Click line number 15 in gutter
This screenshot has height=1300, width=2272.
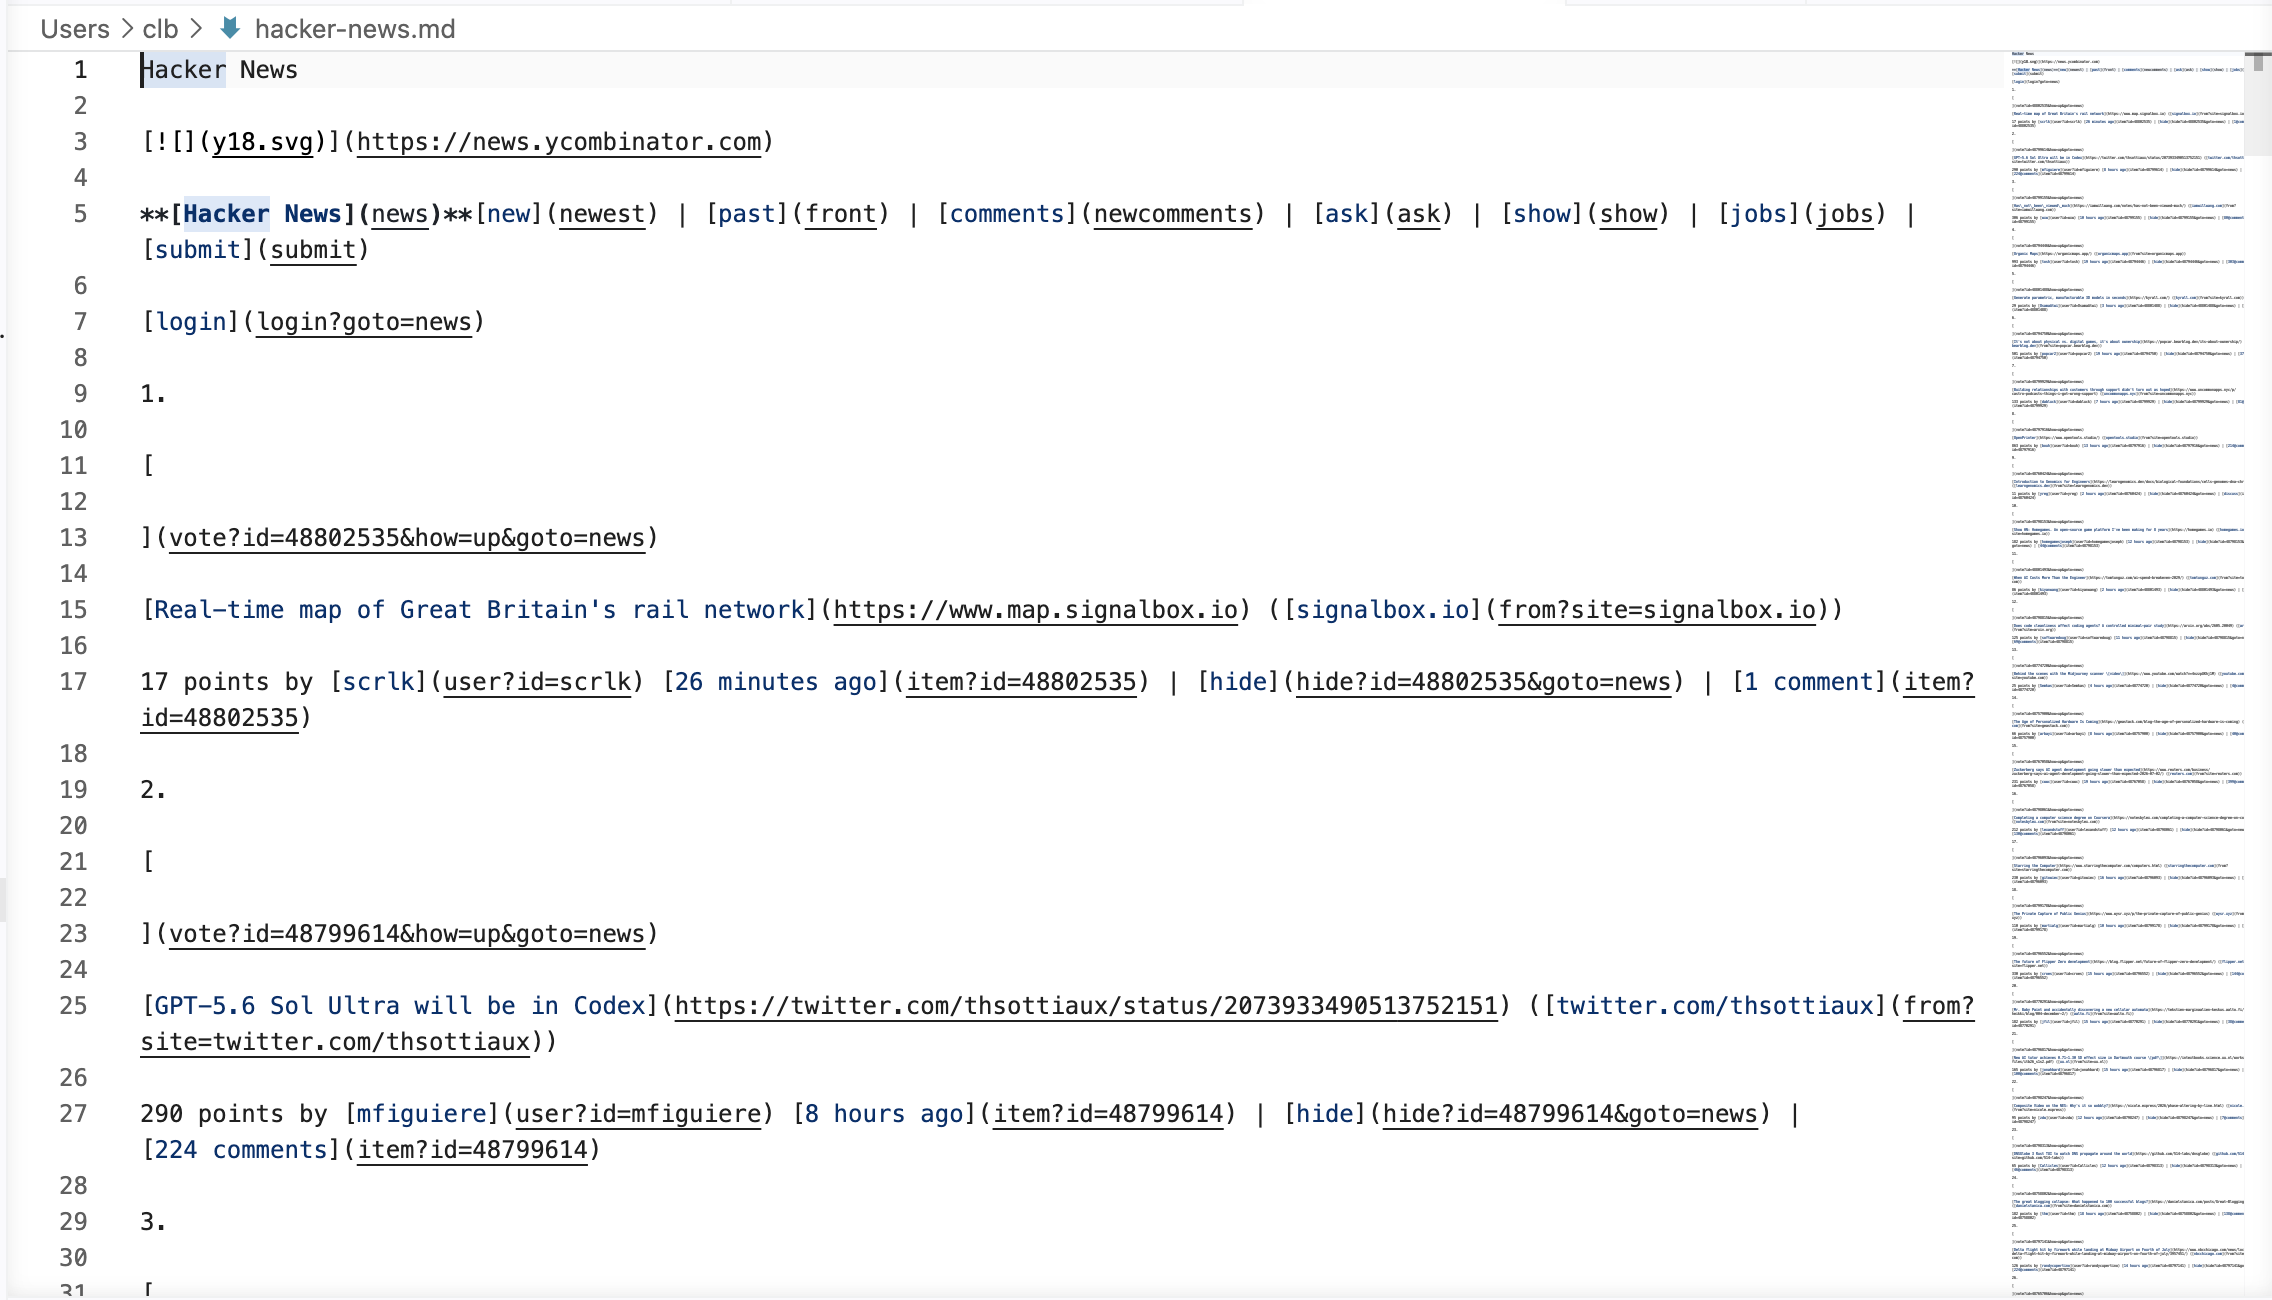[73, 610]
